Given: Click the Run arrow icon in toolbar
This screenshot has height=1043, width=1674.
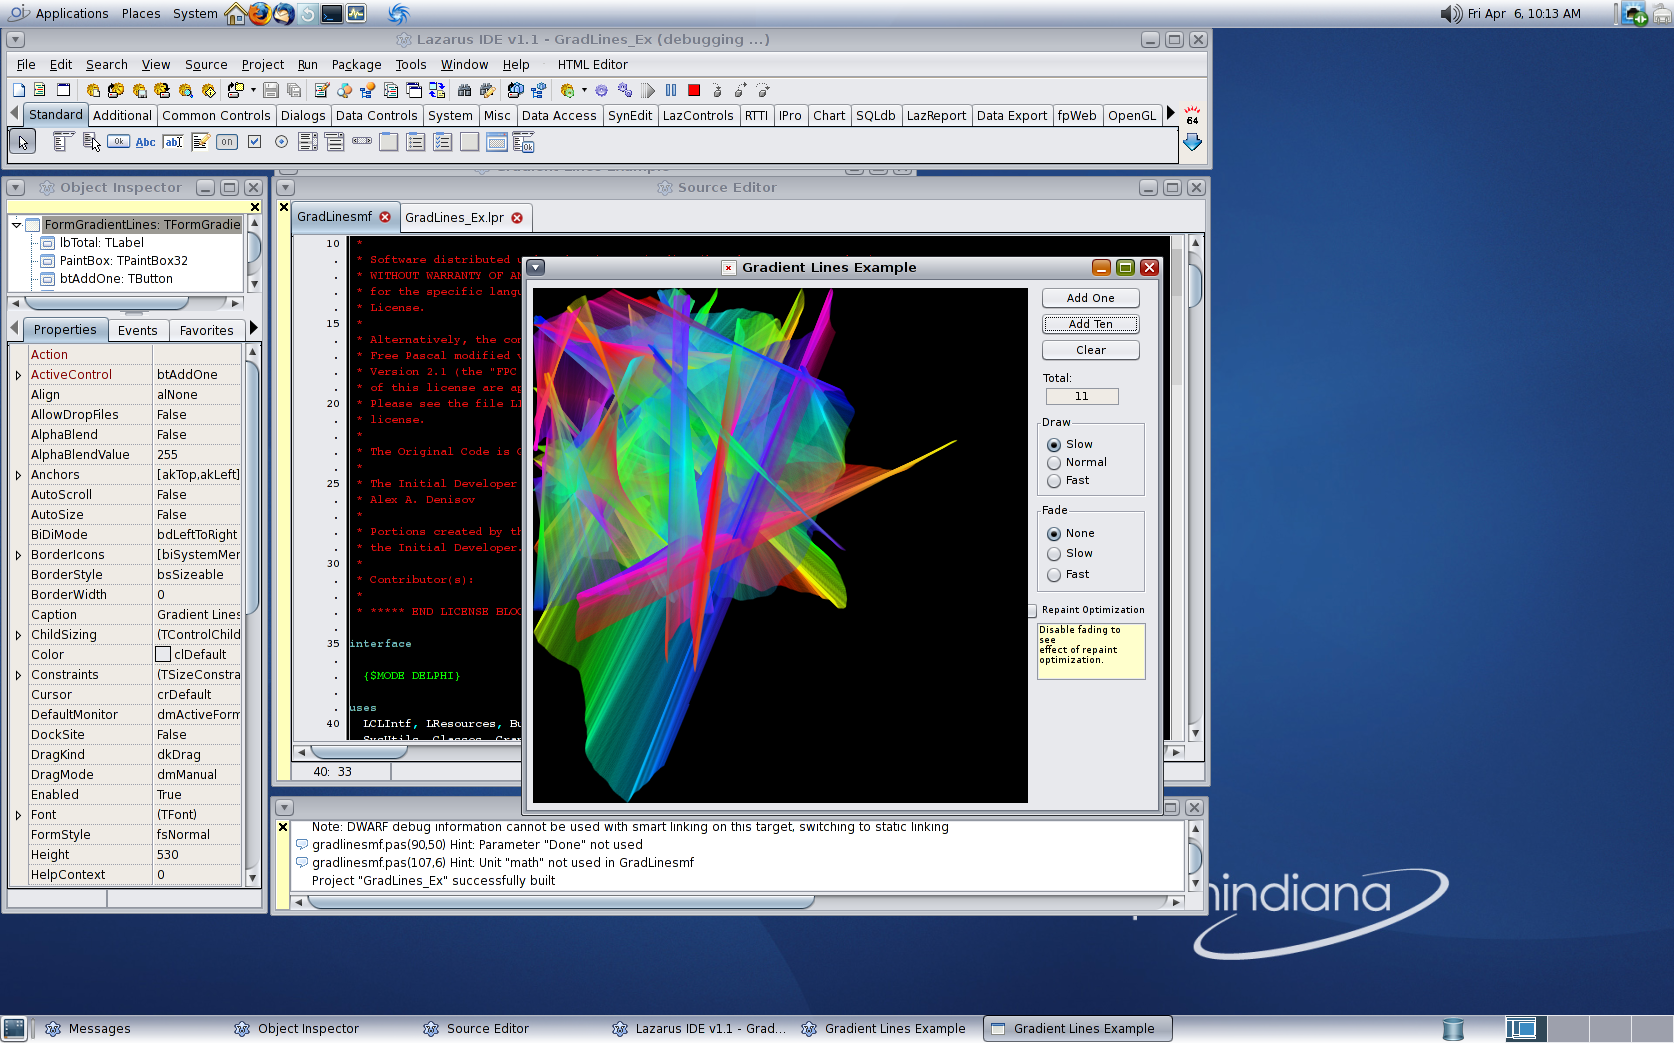Looking at the screenshot, I should pos(648,90).
